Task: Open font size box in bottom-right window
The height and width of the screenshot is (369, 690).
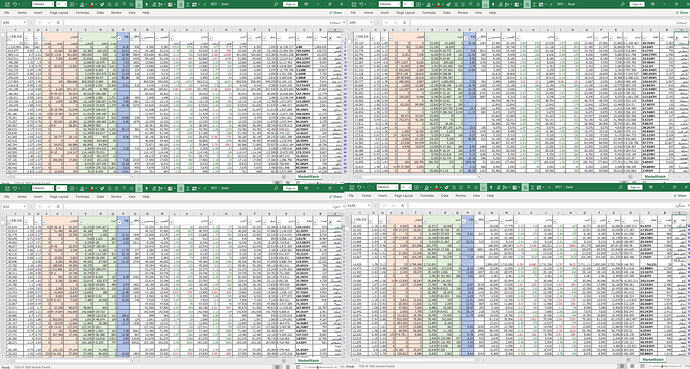Action: click(x=406, y=187)
